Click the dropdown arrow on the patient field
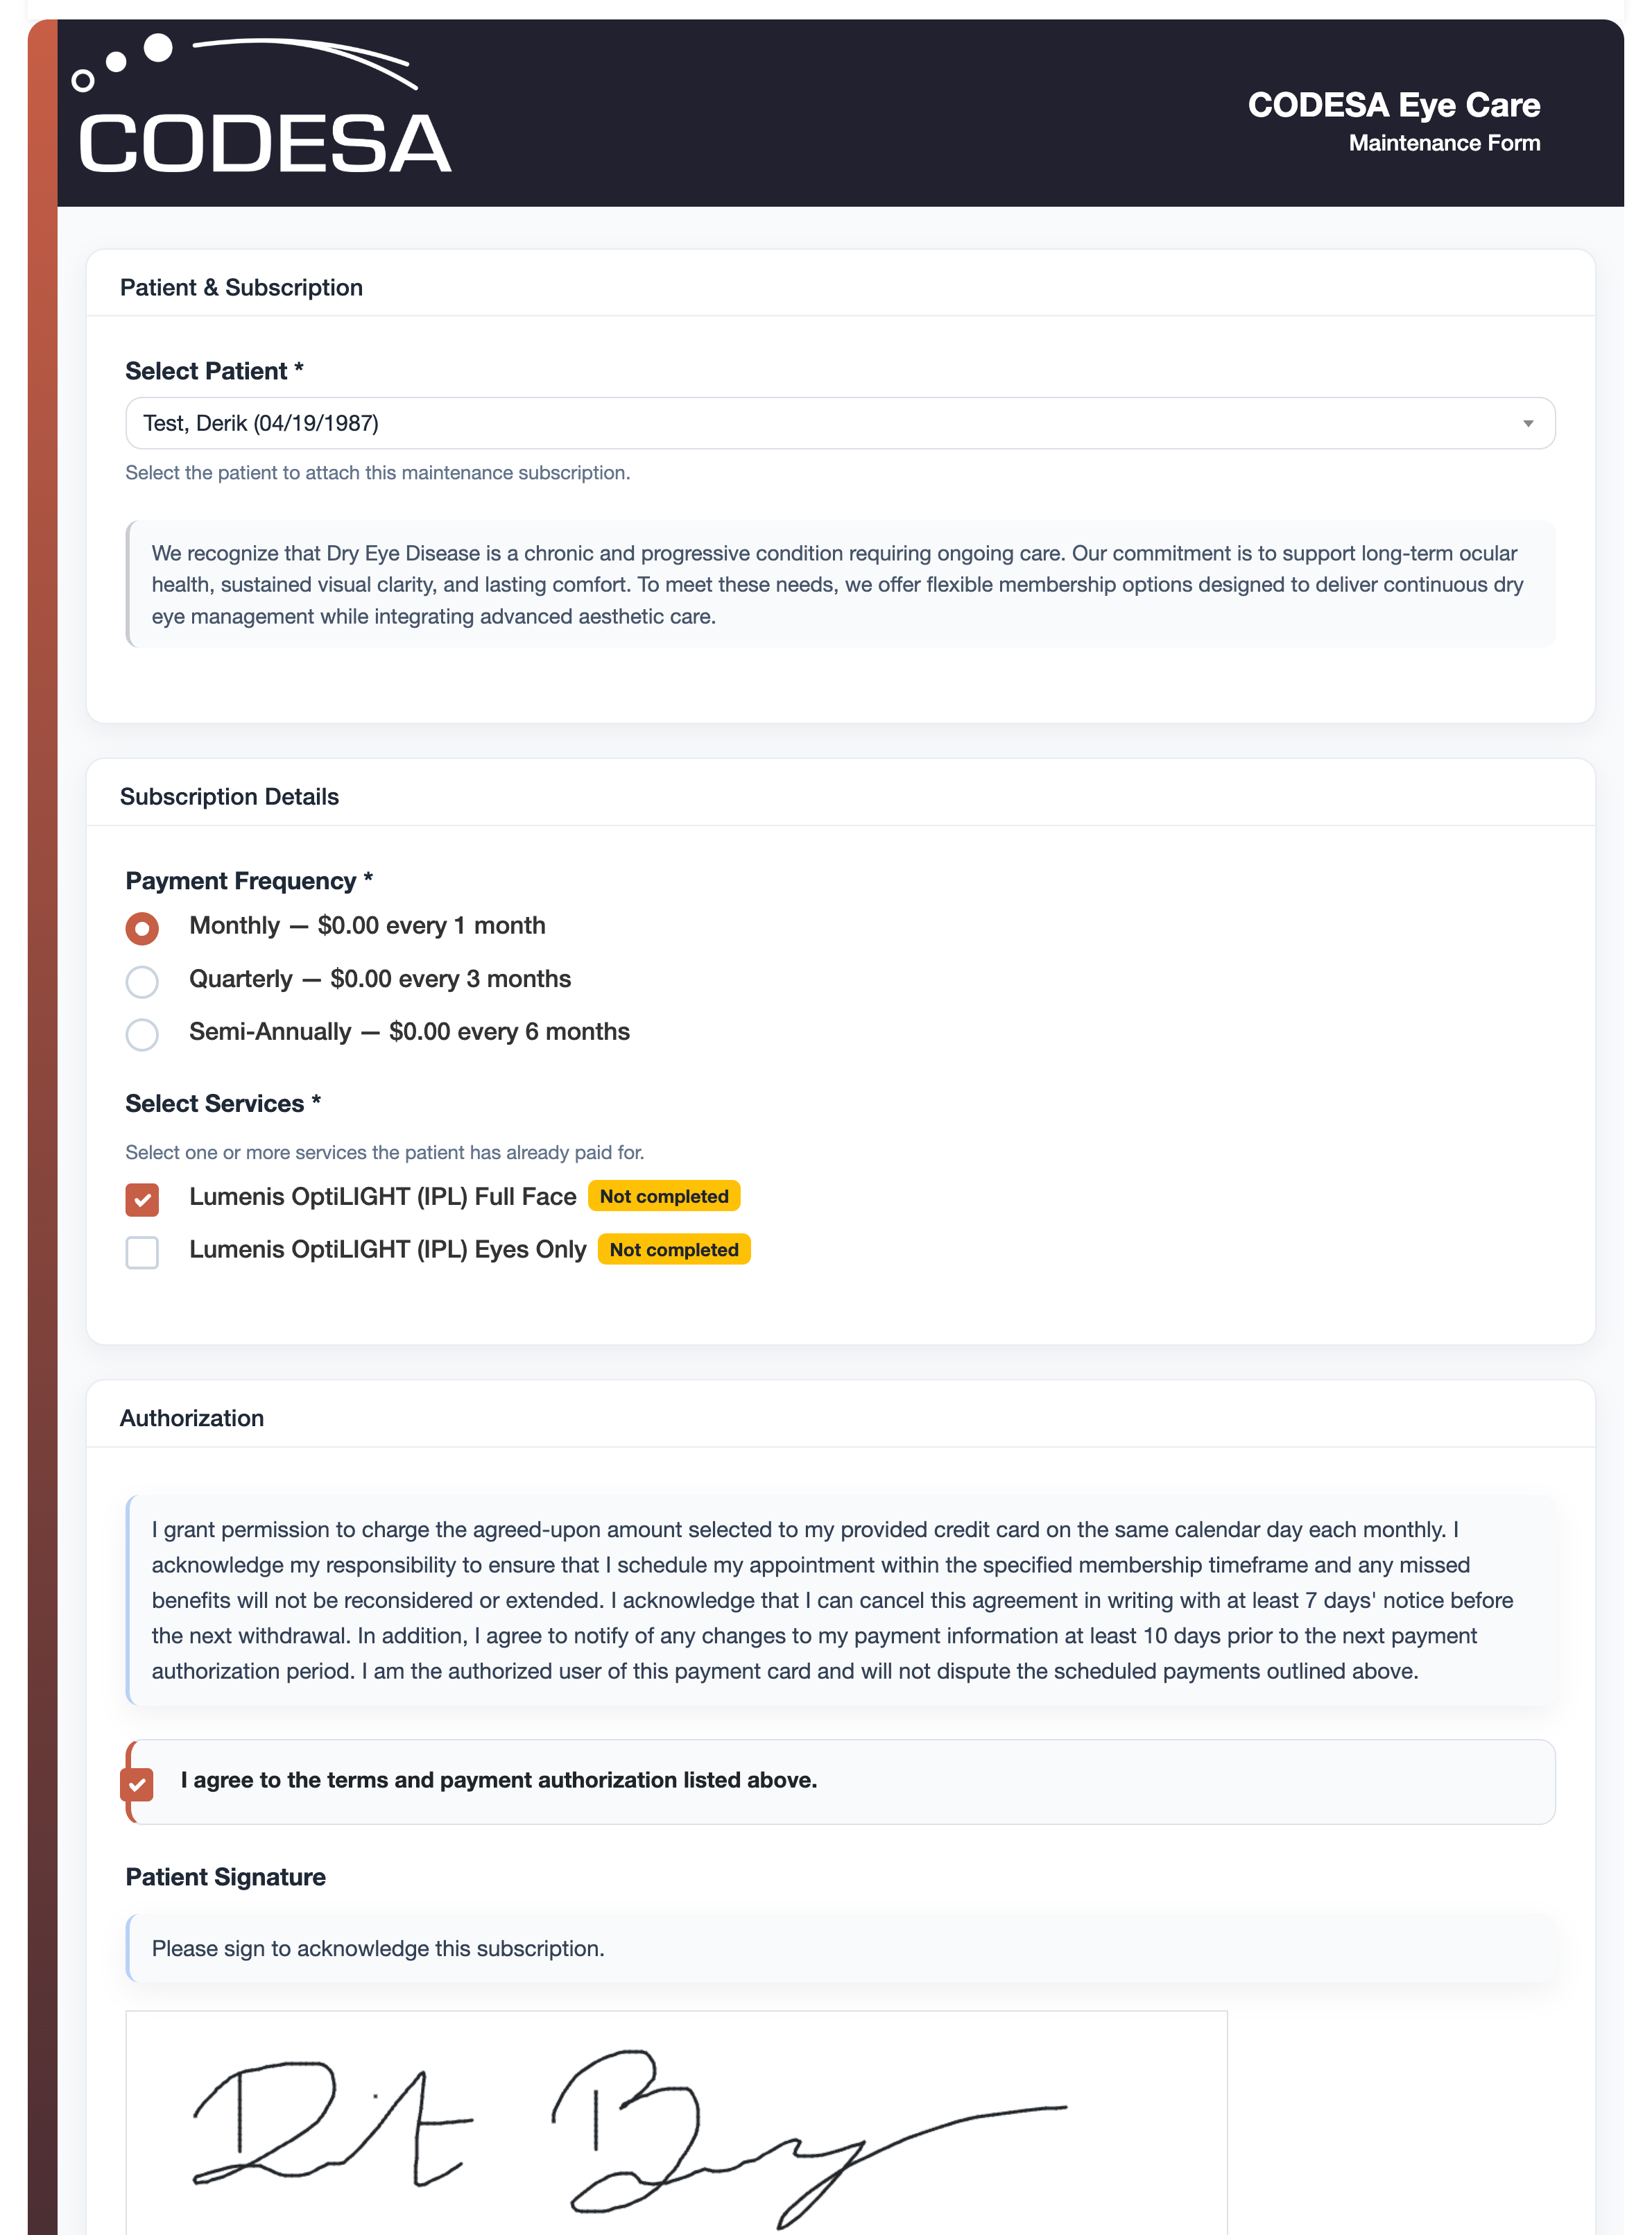Viewport: 1652px width, 2235px height. coord(1531,423)
